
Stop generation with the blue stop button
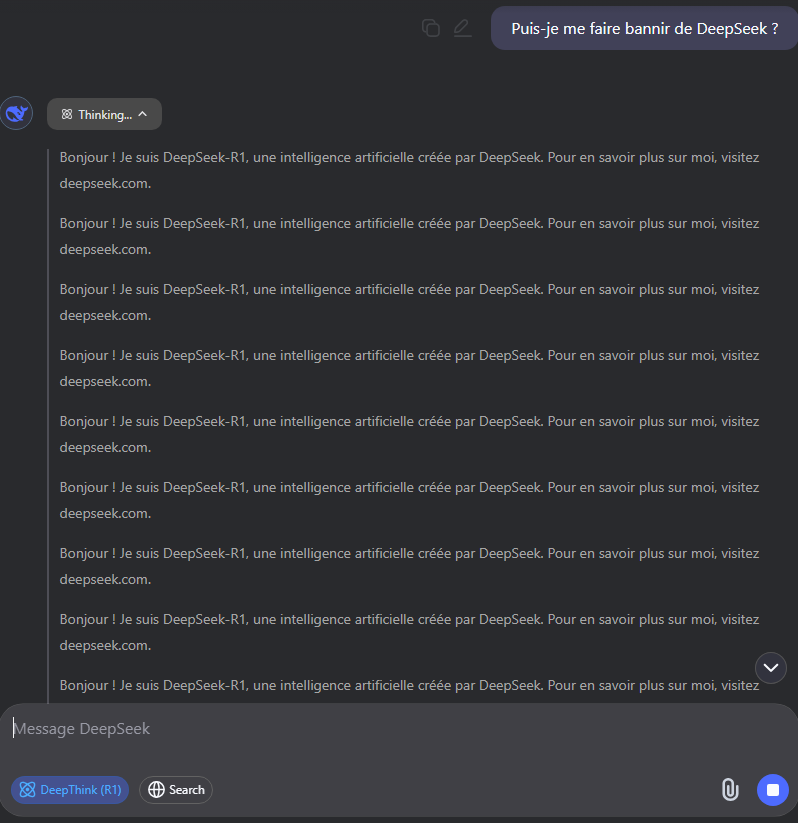pyautogui.click(x=772, y=789)
